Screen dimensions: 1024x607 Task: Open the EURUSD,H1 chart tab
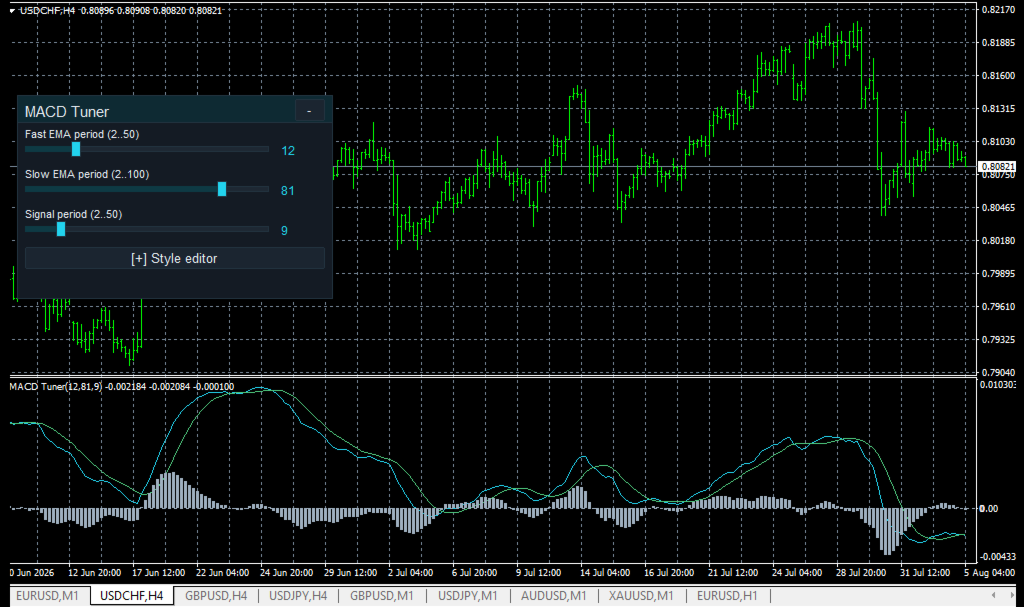727,596
